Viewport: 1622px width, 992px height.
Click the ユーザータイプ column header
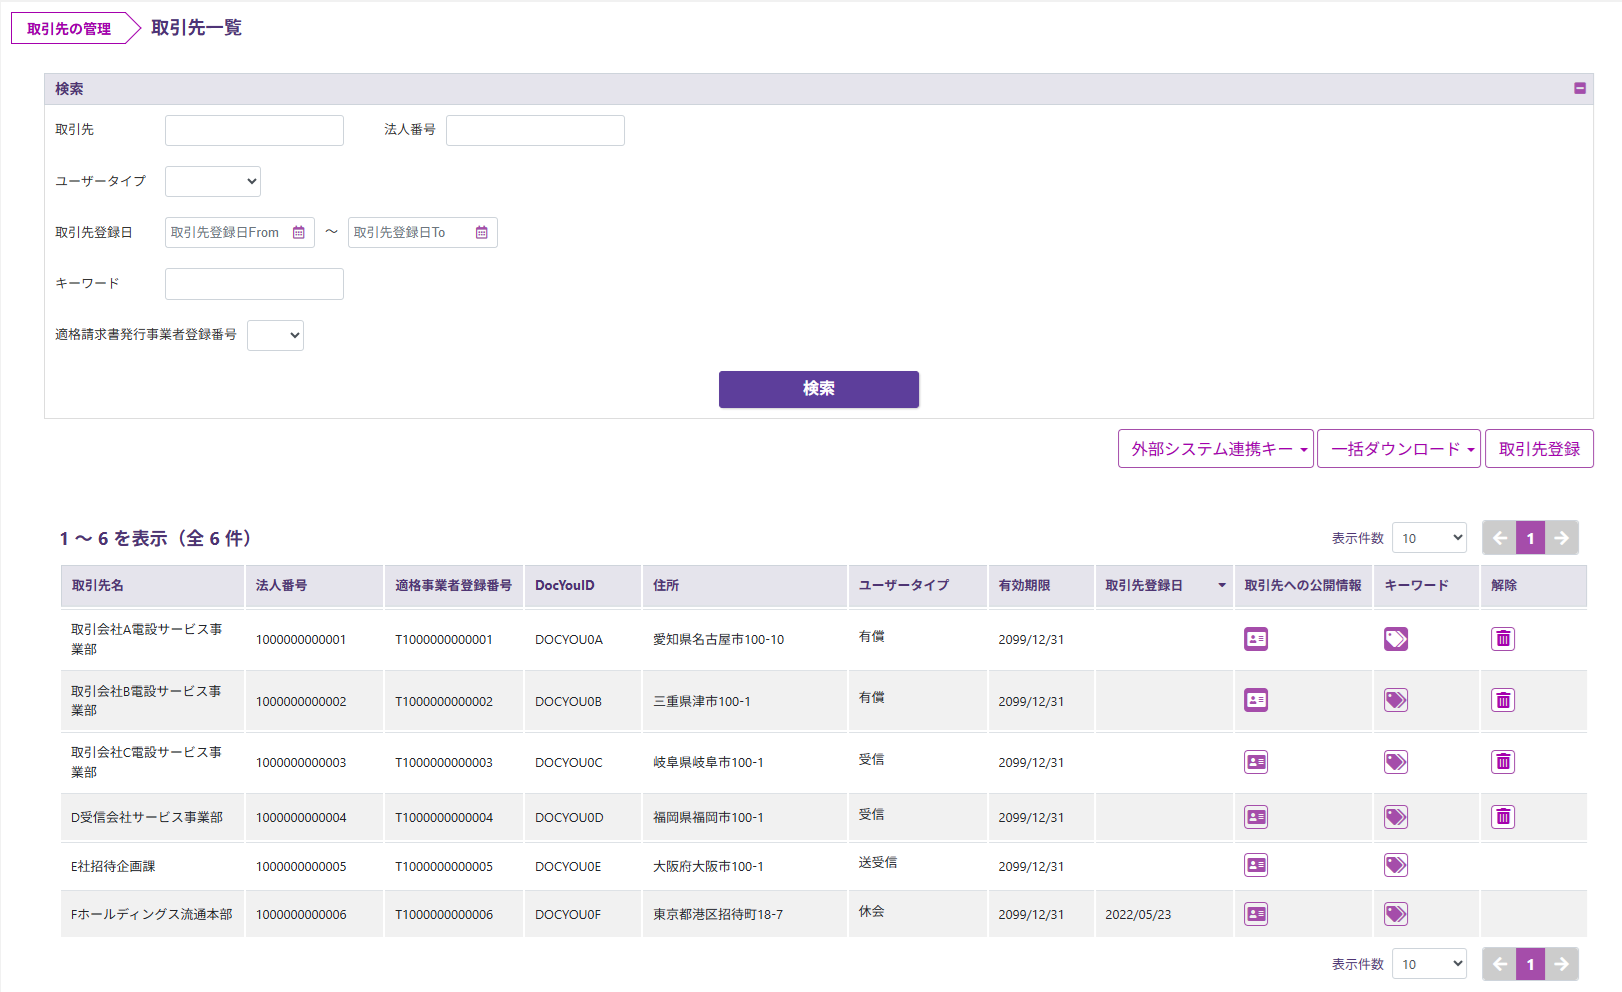918,585
